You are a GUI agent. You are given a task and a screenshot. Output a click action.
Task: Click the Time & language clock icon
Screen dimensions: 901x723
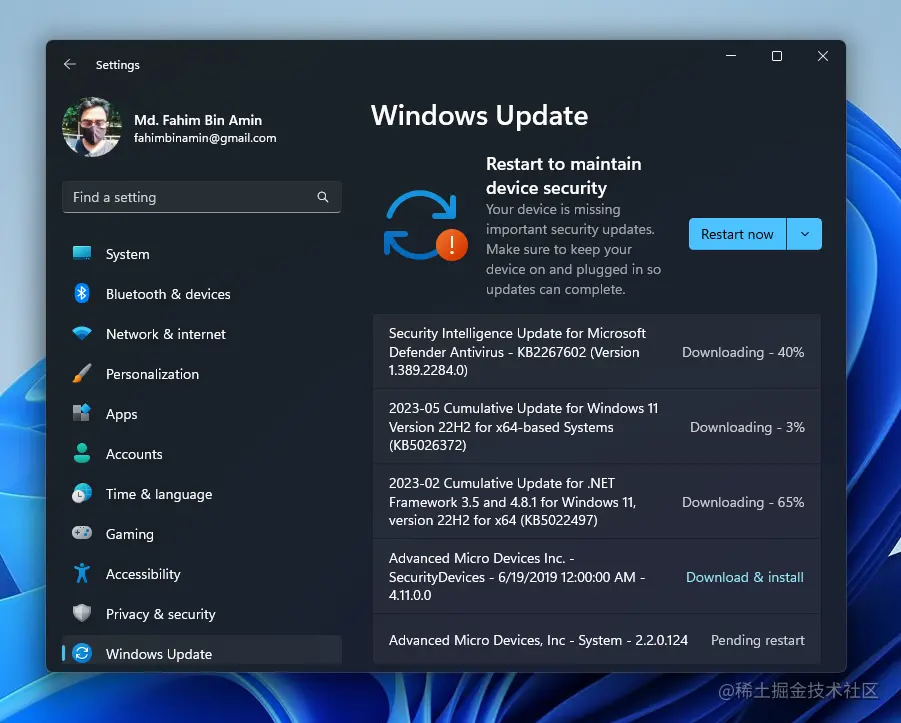pyautogui.click(x=81, y=494)
